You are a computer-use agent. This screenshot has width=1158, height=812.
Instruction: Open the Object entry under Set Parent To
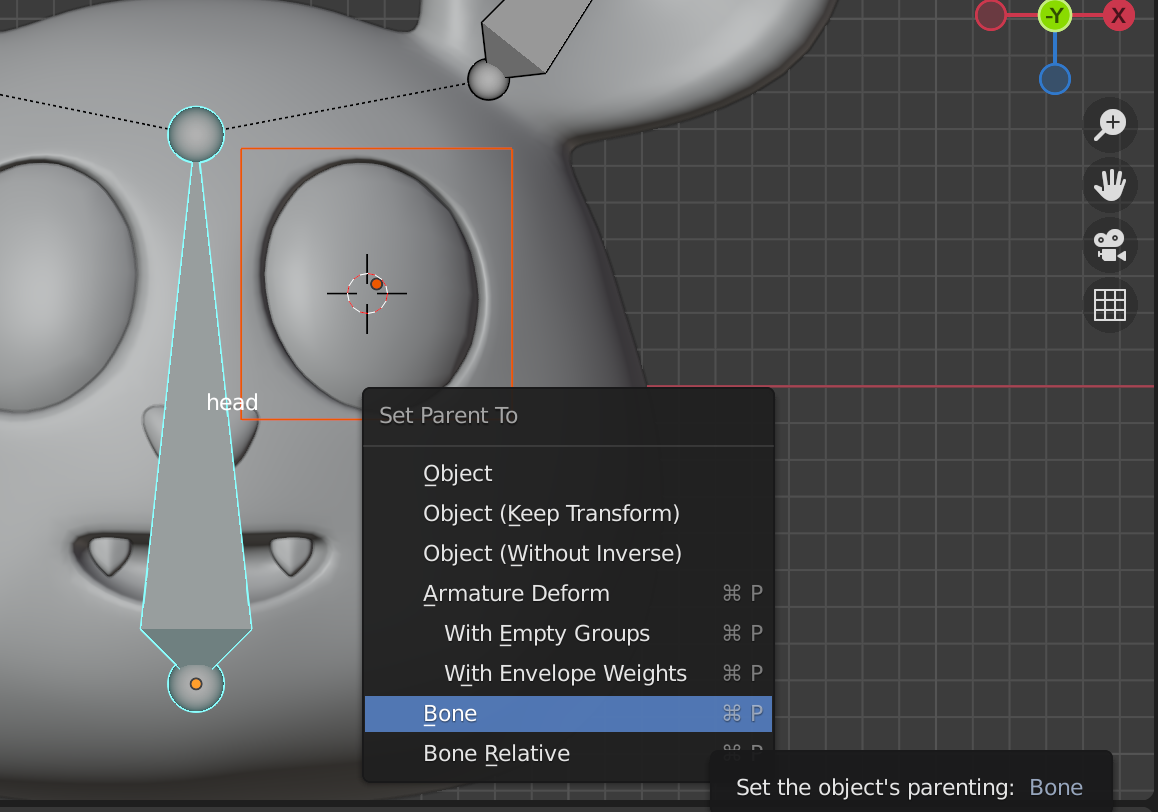pyautogui.click(x=458, y=473)
